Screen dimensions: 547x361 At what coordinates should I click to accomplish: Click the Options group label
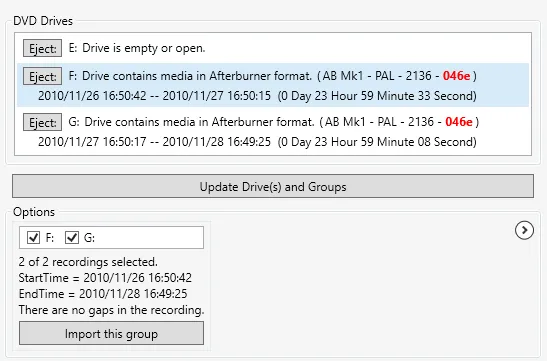tap(34, 212)
